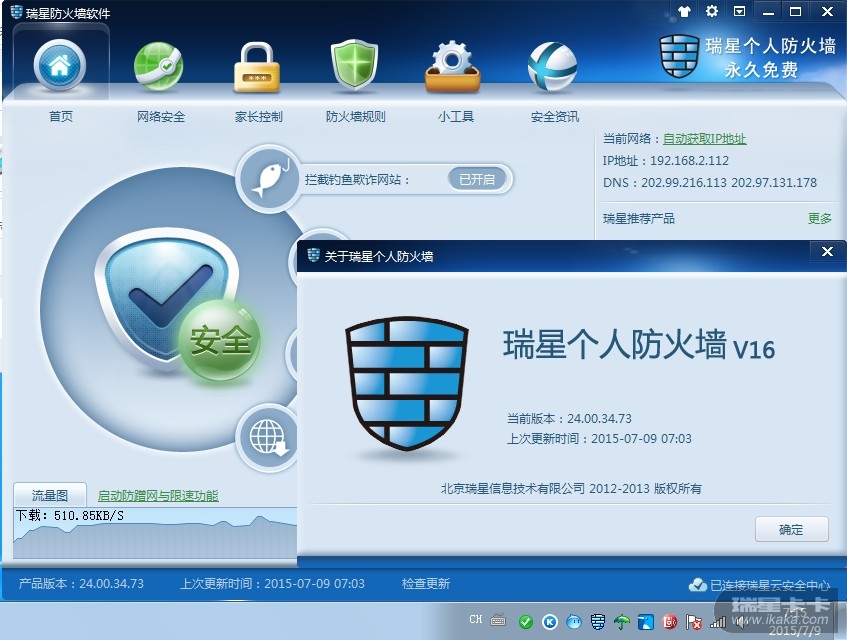Image resolution: width=847 pixels, height=640 pixels.
Task: Open 防火墙规则 green shield icon
Action: click(354, 65)
